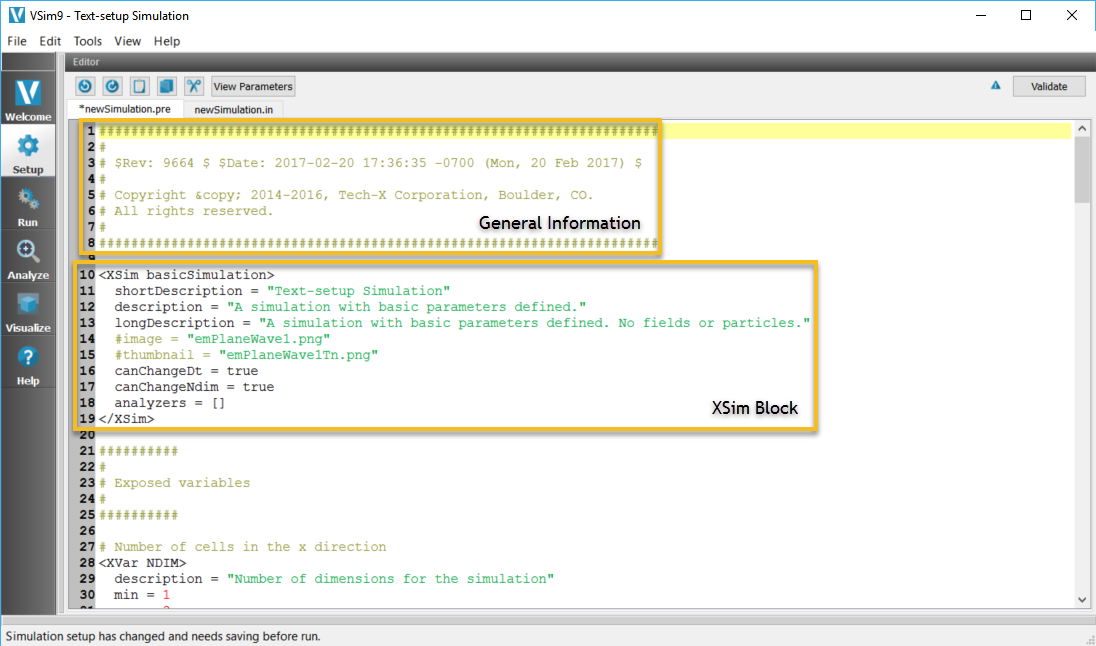Viewport: 1096px width, 646px height.
Task: Click the redo icon in editor toolbar
Action: pos(112,86)
